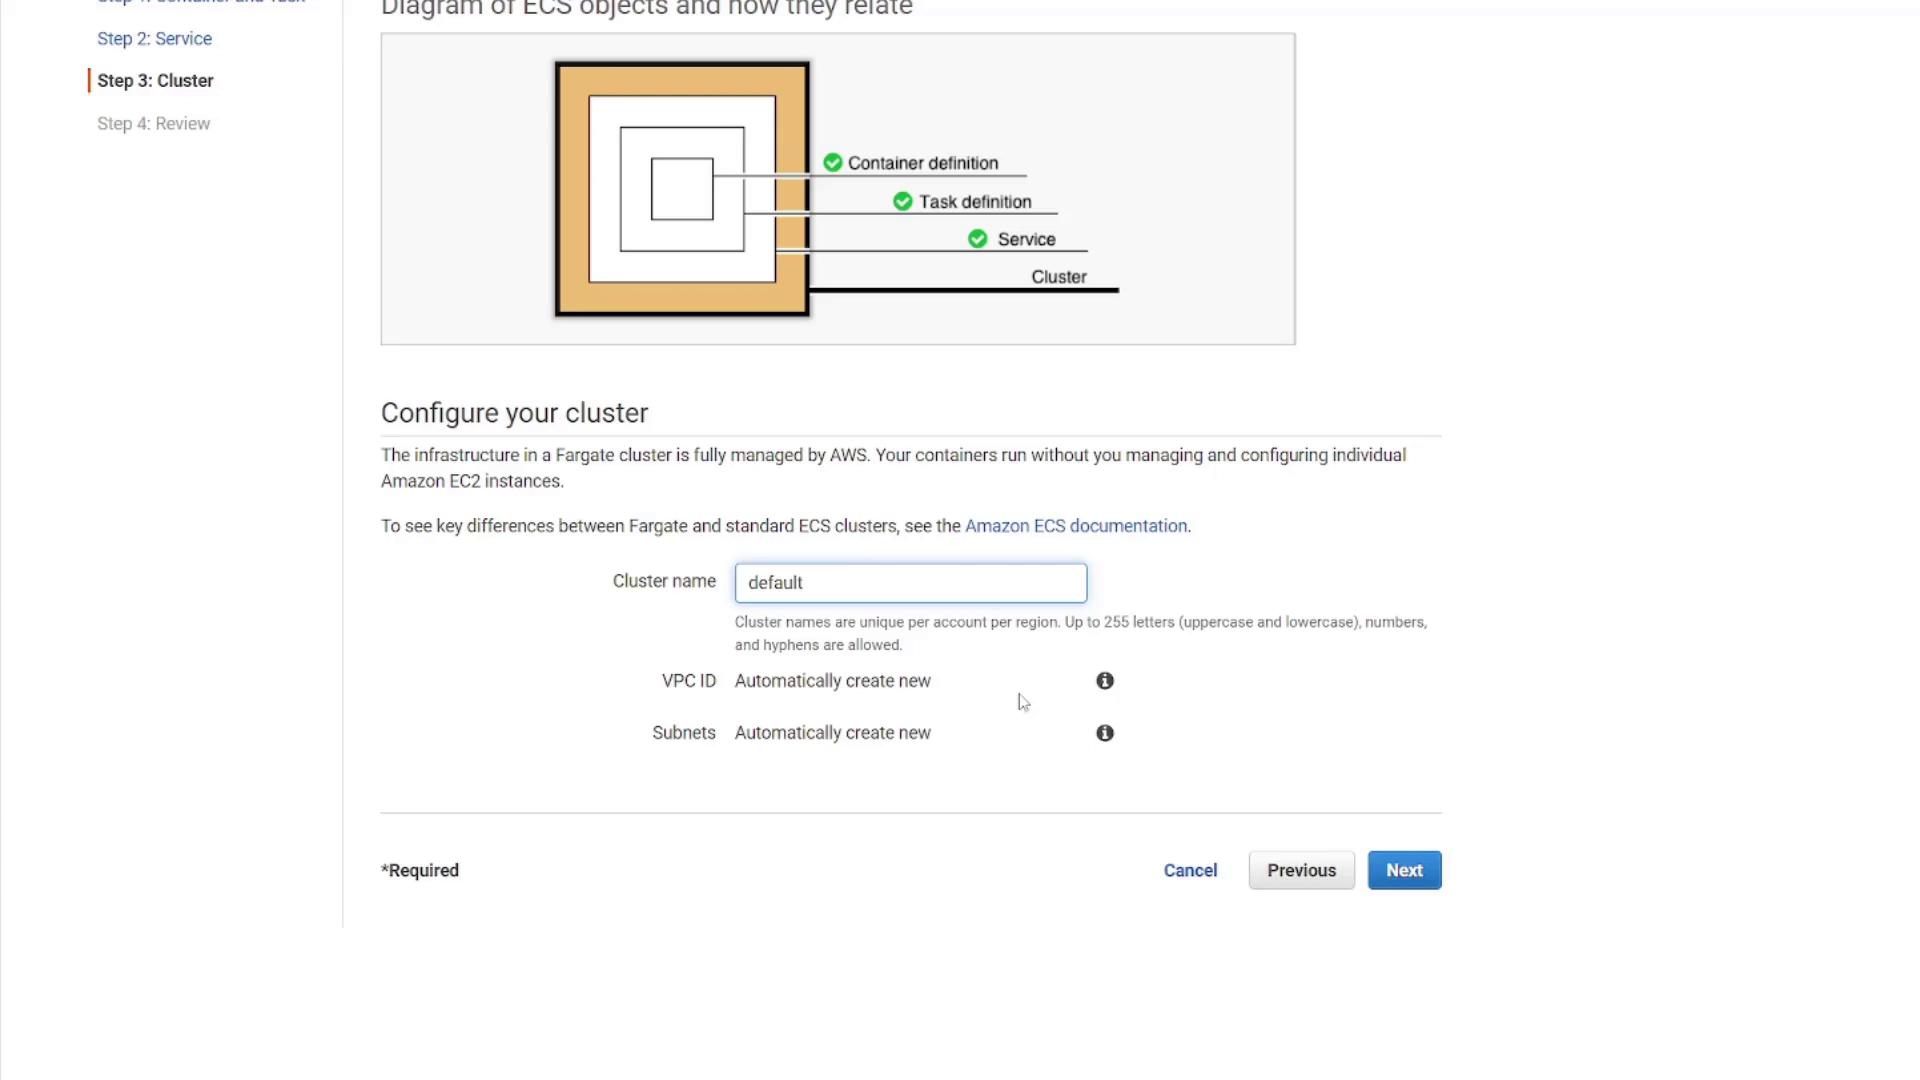The width and height of the screenshot is (1920, 1080).
Task: Click the 'Configure your cluster' heading
Action: coord(514,413)
